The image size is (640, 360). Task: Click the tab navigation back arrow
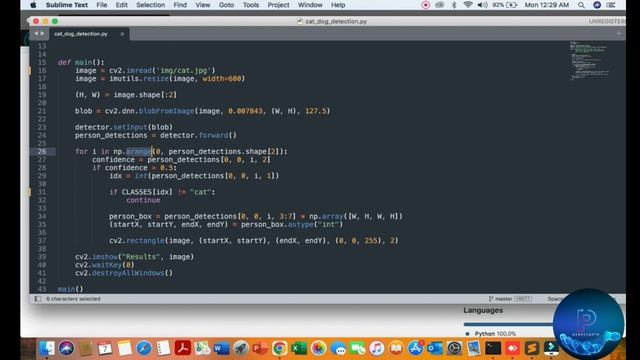(x=36, y=33)
